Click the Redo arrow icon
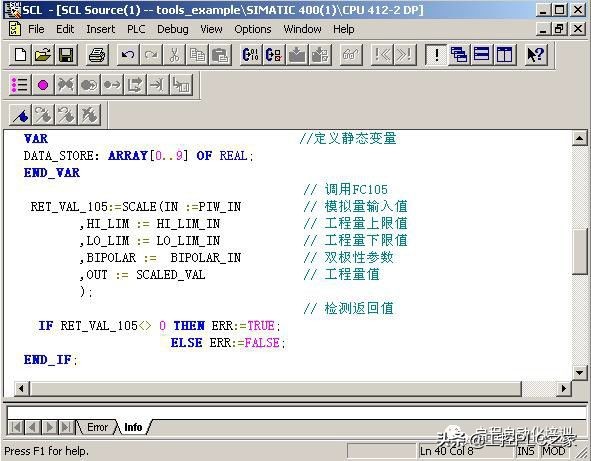 coord(151,55)
